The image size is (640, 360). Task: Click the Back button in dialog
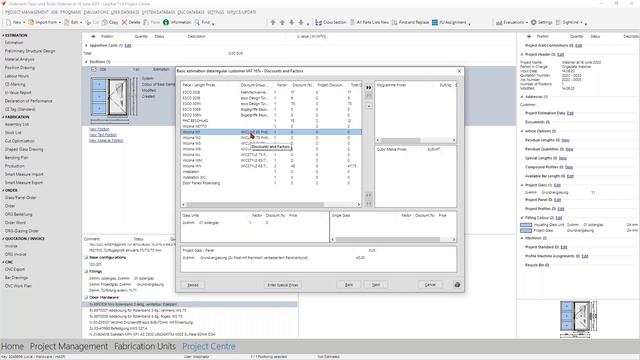tap(349, 284)
